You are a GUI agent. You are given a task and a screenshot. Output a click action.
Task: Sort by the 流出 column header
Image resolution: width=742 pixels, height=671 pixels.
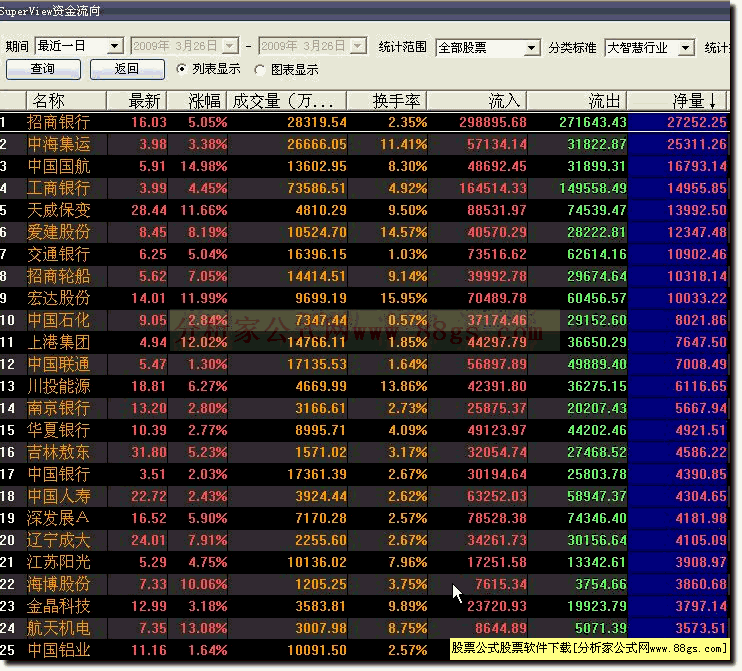577,101
